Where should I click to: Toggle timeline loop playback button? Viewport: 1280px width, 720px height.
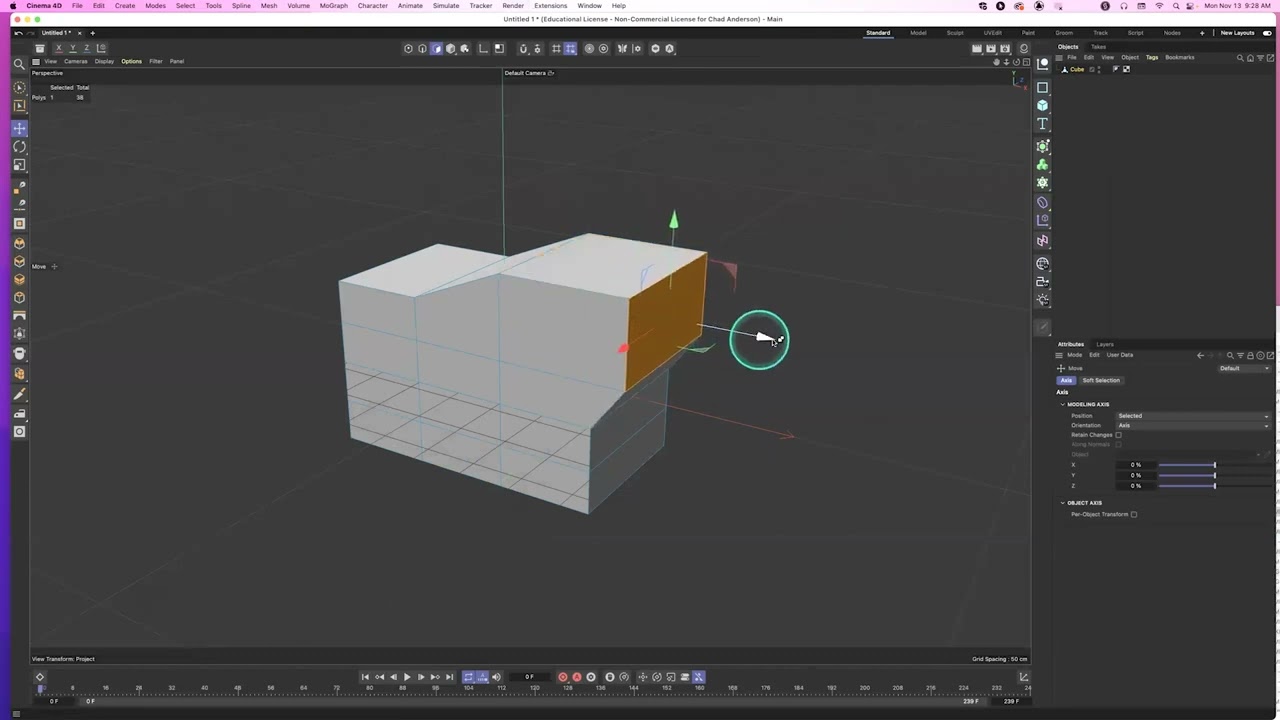(x=468, y=677)
